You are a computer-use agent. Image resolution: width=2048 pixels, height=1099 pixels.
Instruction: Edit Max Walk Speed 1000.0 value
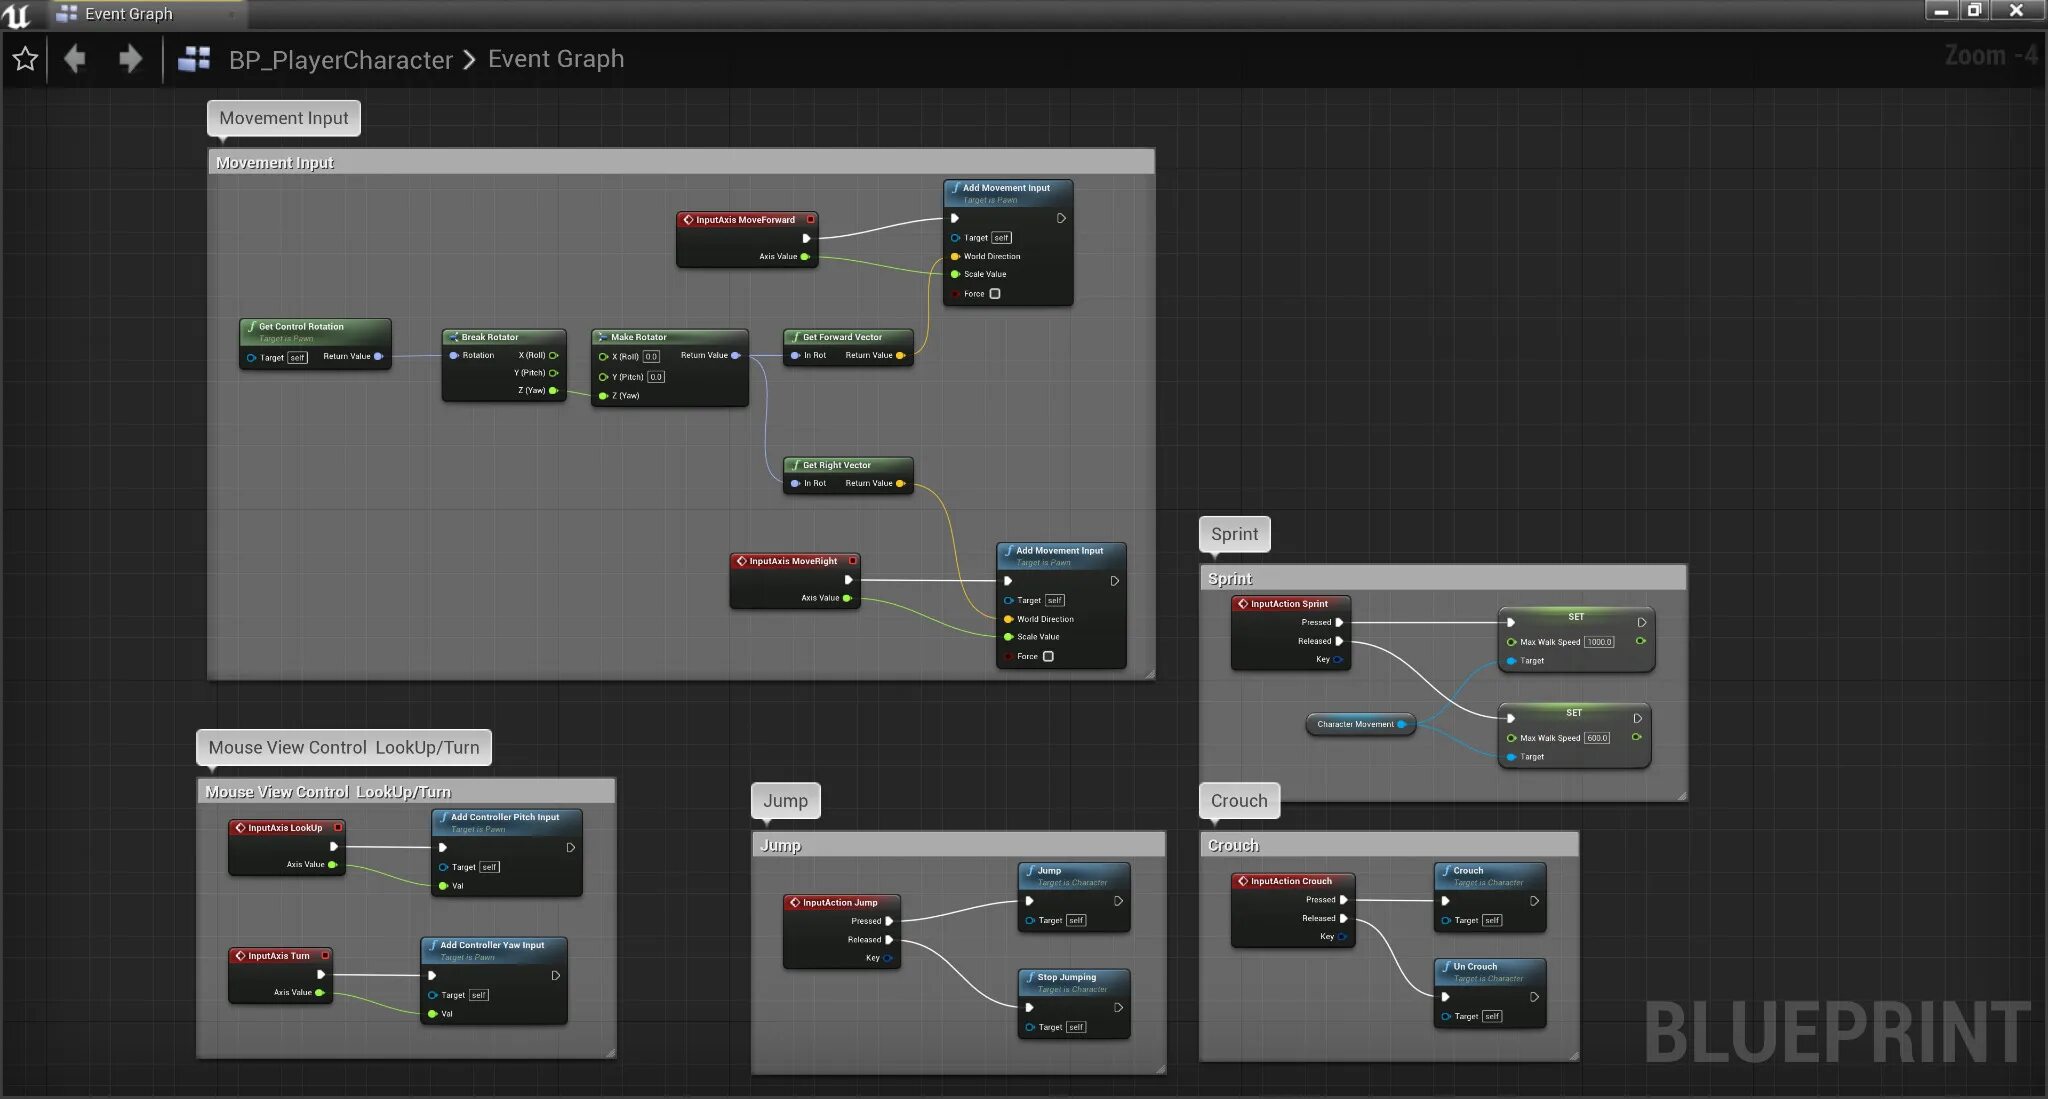1599,642
